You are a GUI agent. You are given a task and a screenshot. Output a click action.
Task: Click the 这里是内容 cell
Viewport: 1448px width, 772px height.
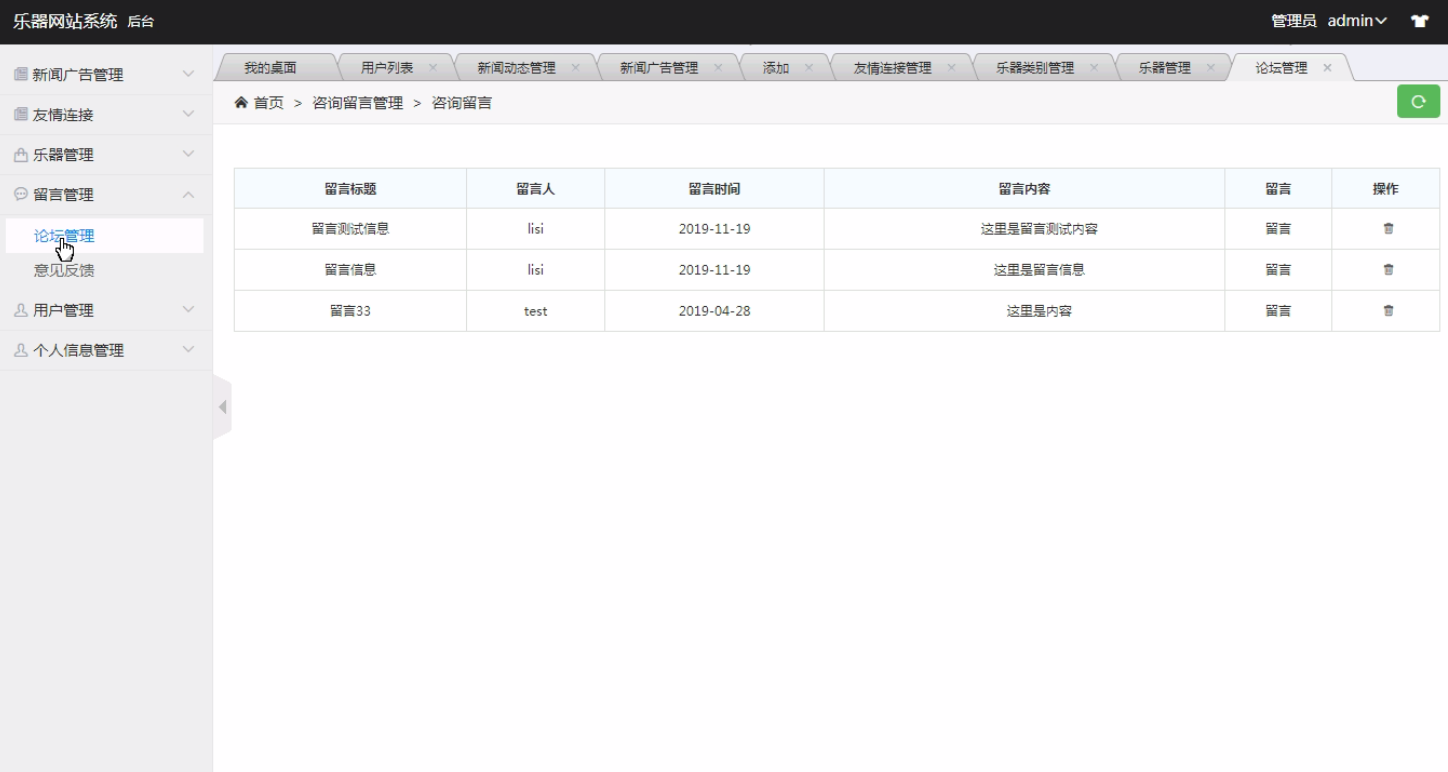coord(1024,311)
